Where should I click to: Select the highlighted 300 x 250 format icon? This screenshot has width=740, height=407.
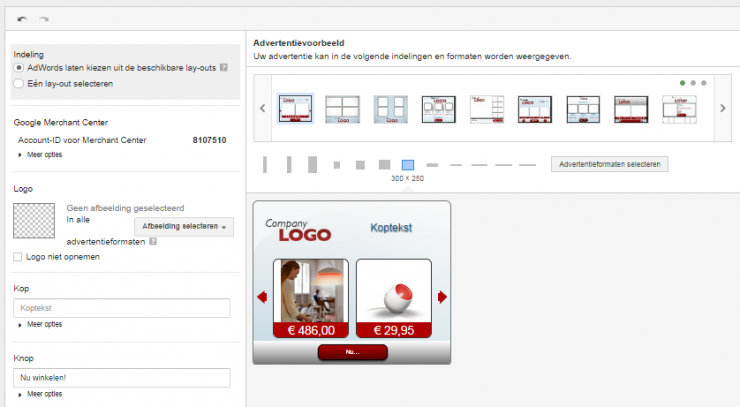[x=407, y=164]
